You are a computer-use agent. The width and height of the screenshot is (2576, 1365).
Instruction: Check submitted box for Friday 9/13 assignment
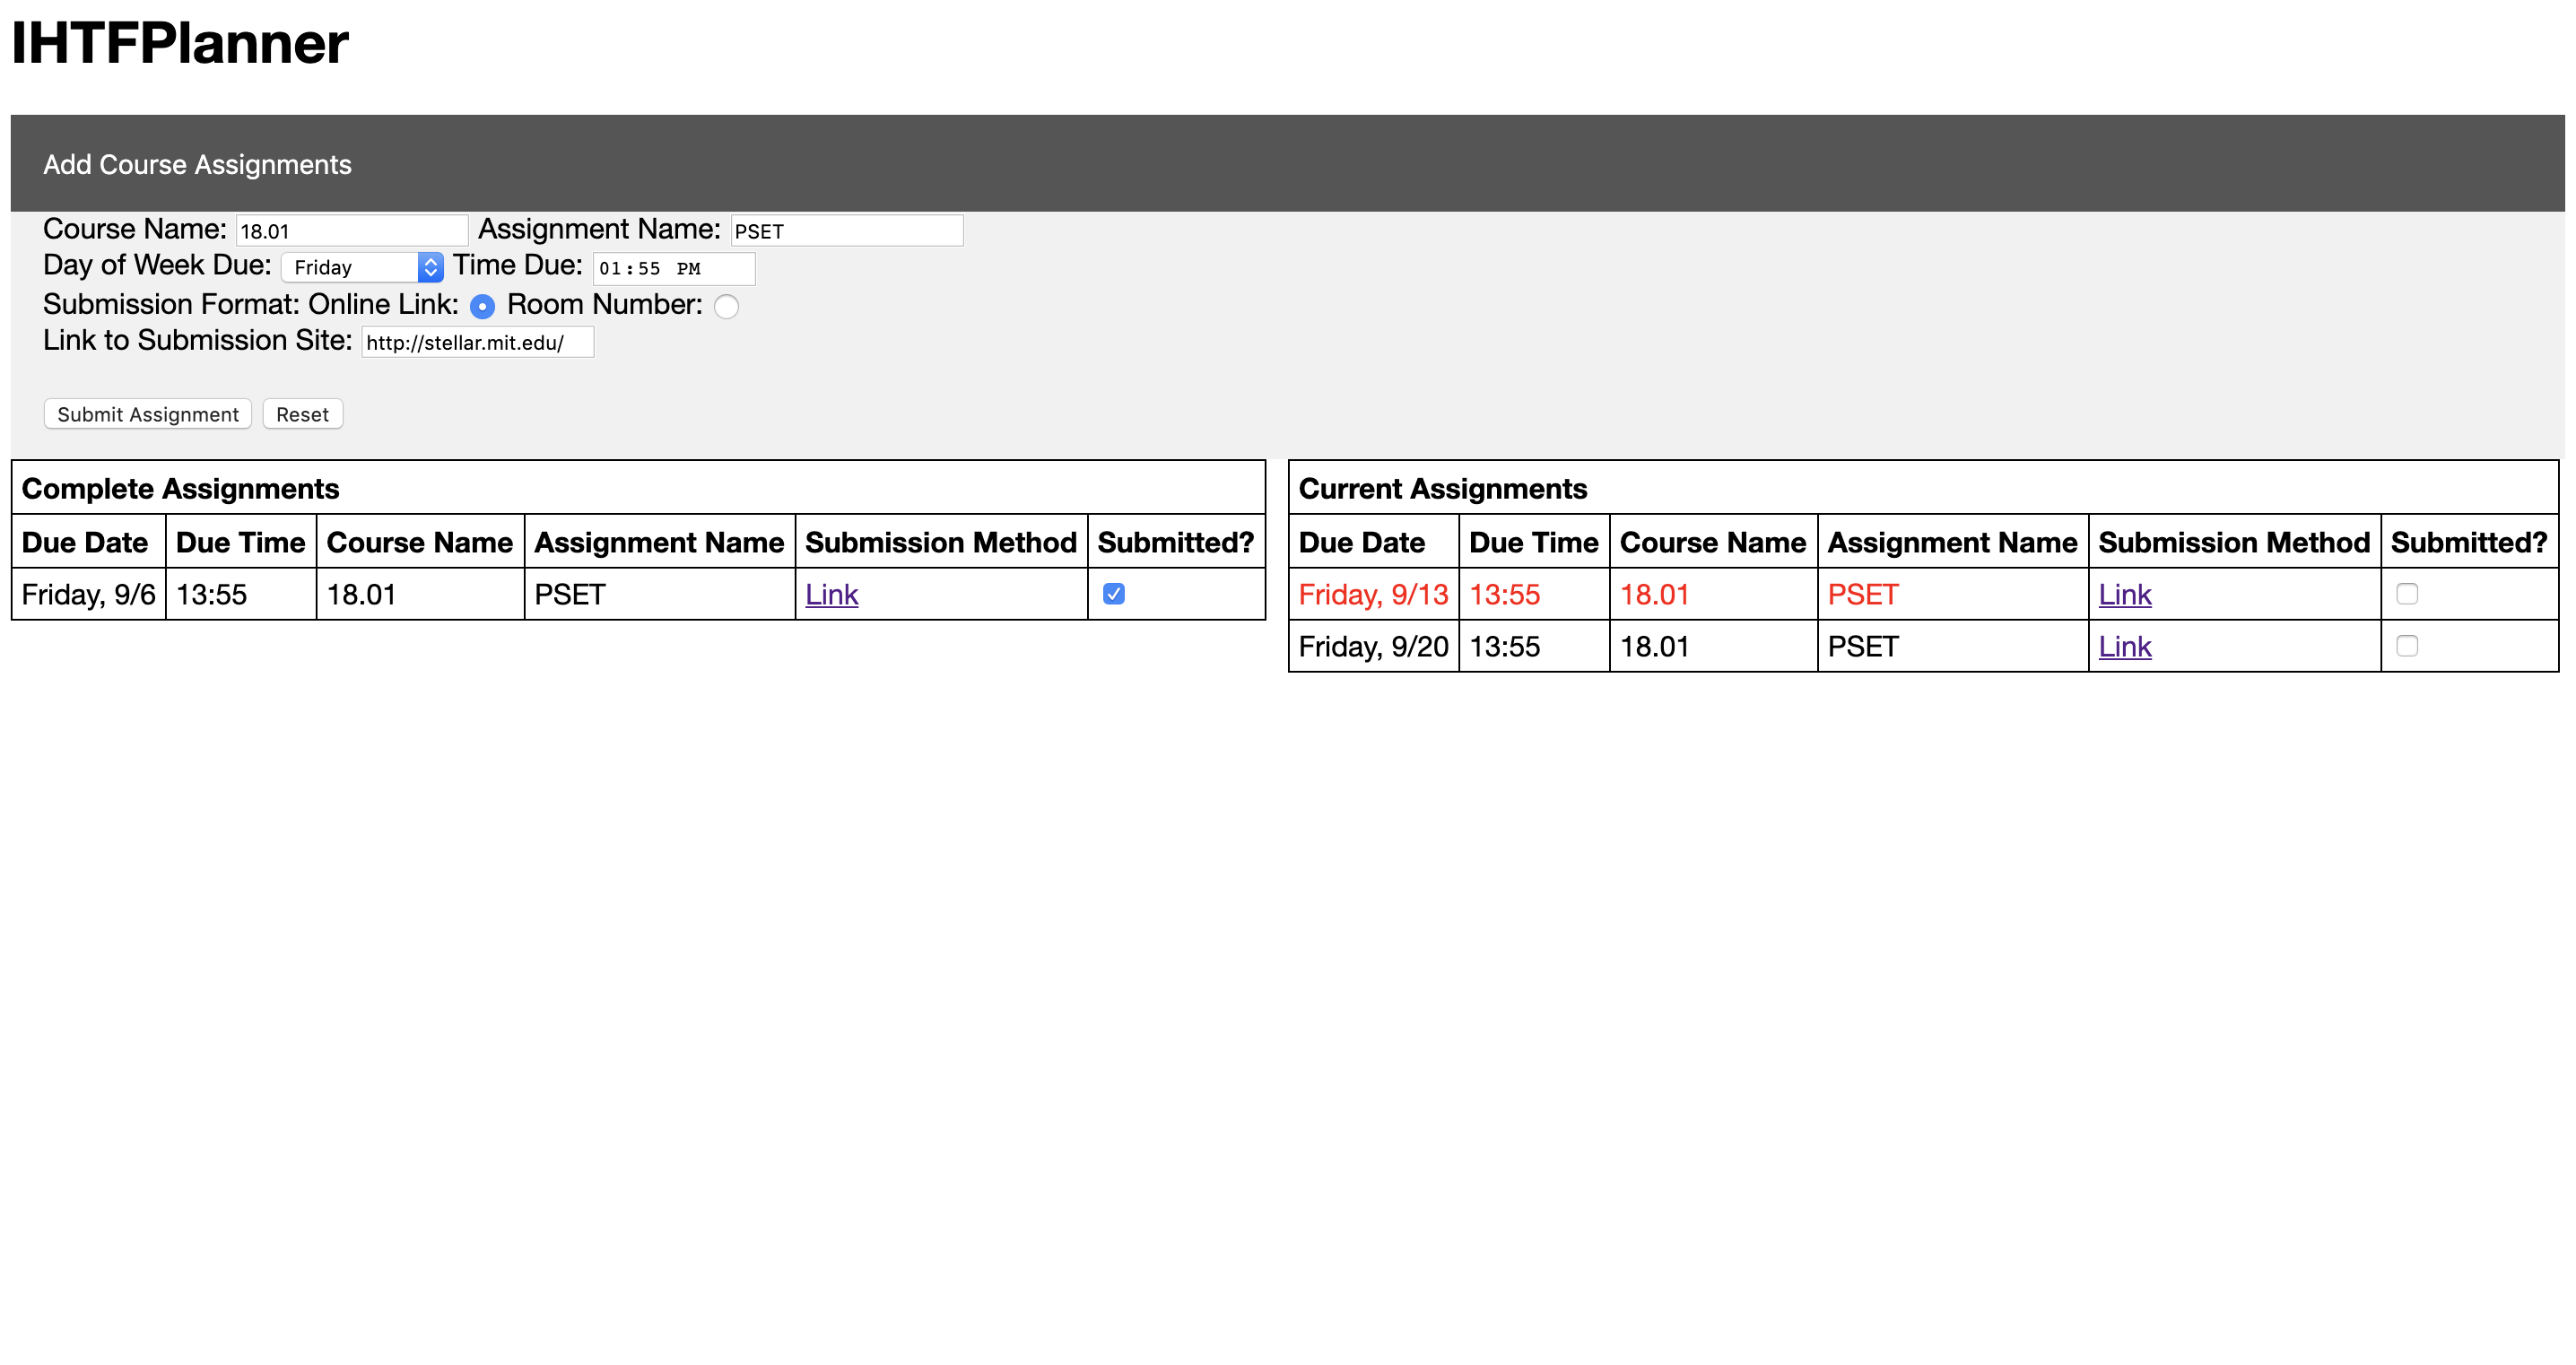[x=2407, y=594]
